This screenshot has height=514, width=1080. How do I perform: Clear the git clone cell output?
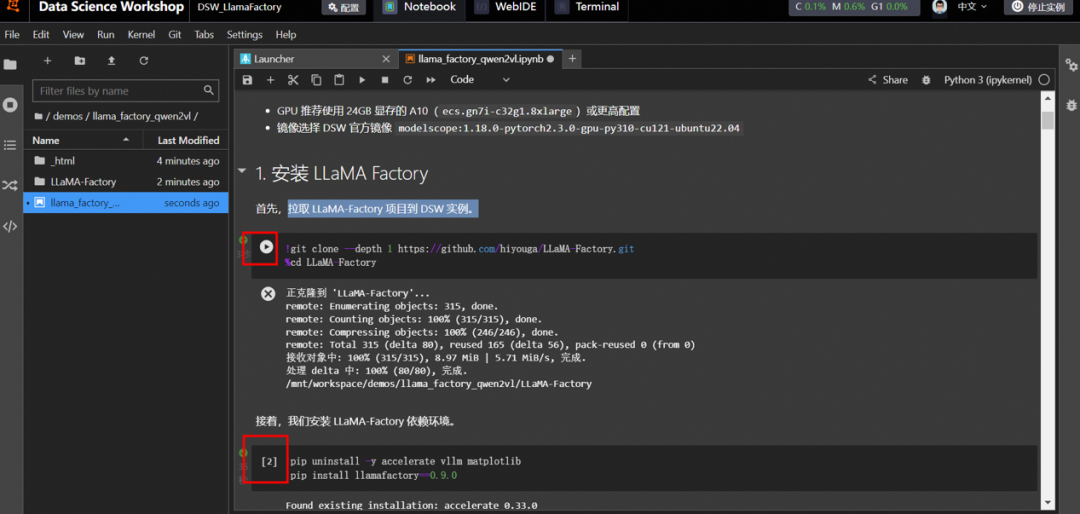tap(268, 294)
